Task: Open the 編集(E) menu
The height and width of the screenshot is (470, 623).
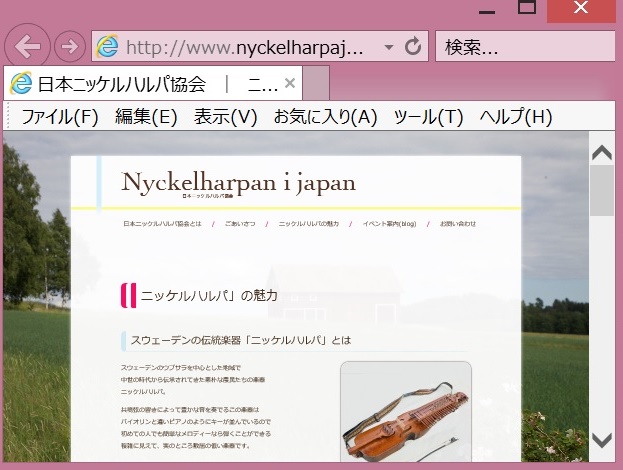Action: click(x=146, y=116)
